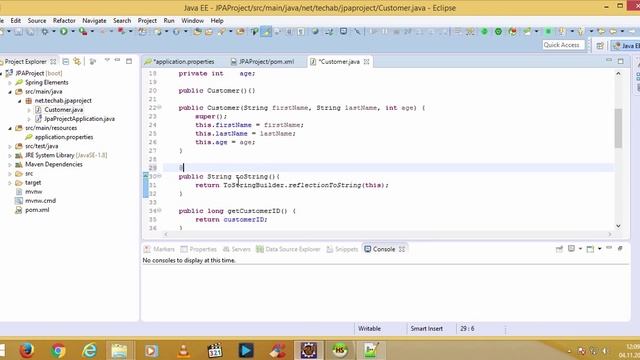640x360 pixels.
Task: Open Firefox from the taskbar
Action: coord(27,350)
